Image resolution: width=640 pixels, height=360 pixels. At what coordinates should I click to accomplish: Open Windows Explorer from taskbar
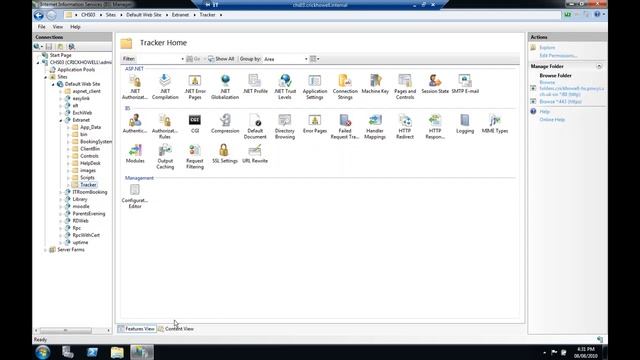117,352
